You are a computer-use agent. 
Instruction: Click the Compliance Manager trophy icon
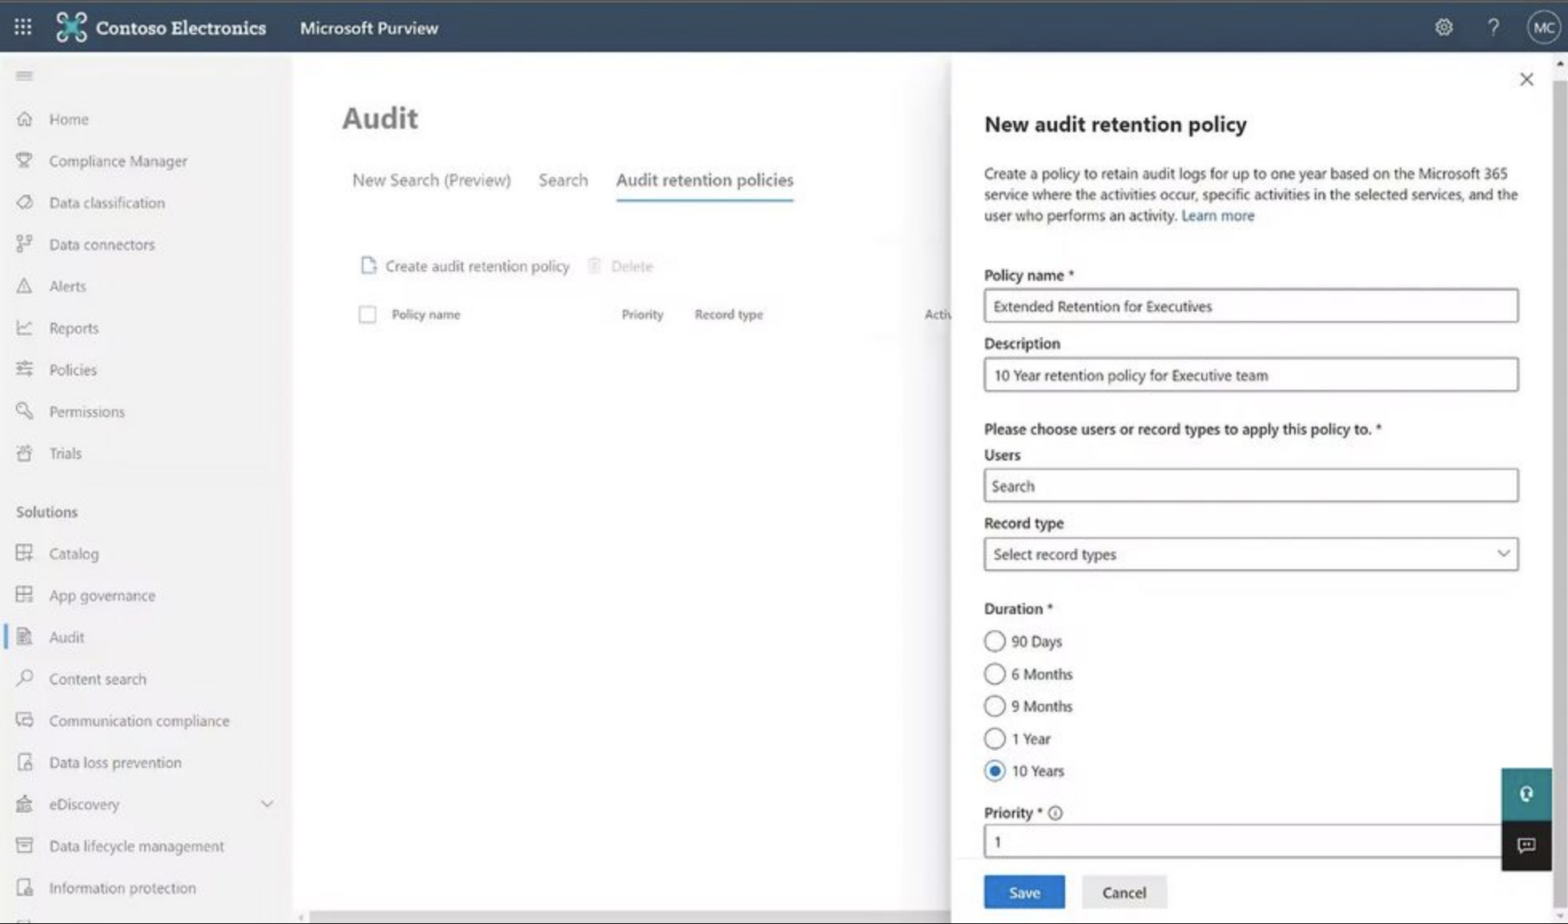pyautogui.click(x=24, y=160)
